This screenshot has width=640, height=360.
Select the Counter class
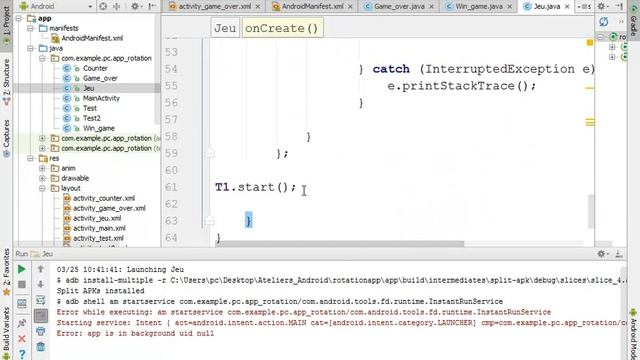(85, 68)
